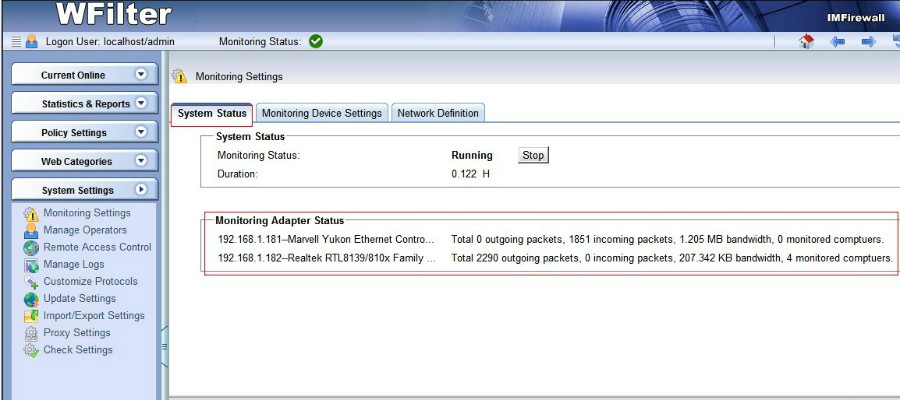Open Remote Access Control link
The height and width of the screenshot is (400, 900).
pos(97,247)
